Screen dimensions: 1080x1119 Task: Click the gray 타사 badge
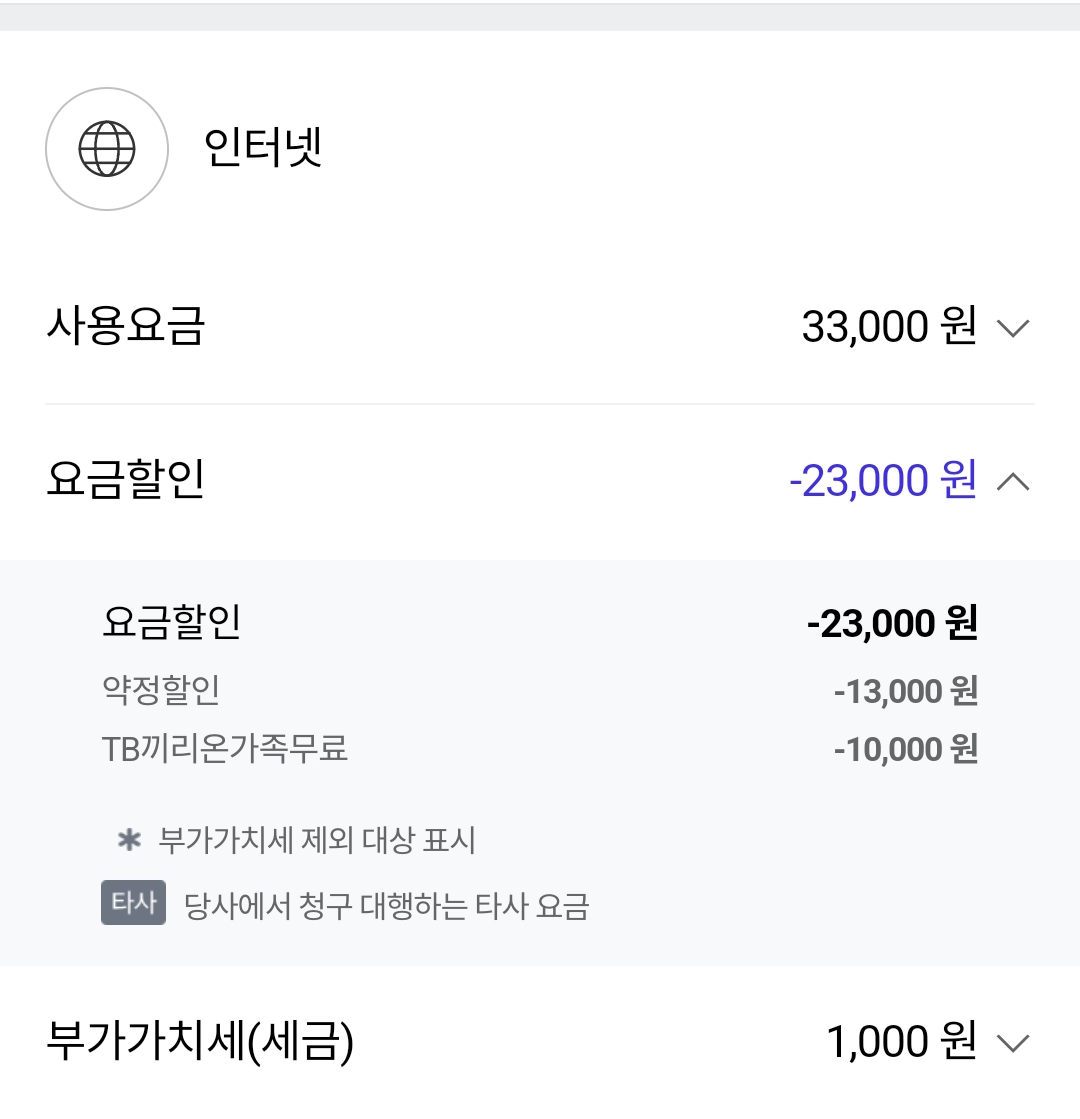point(133,903)
